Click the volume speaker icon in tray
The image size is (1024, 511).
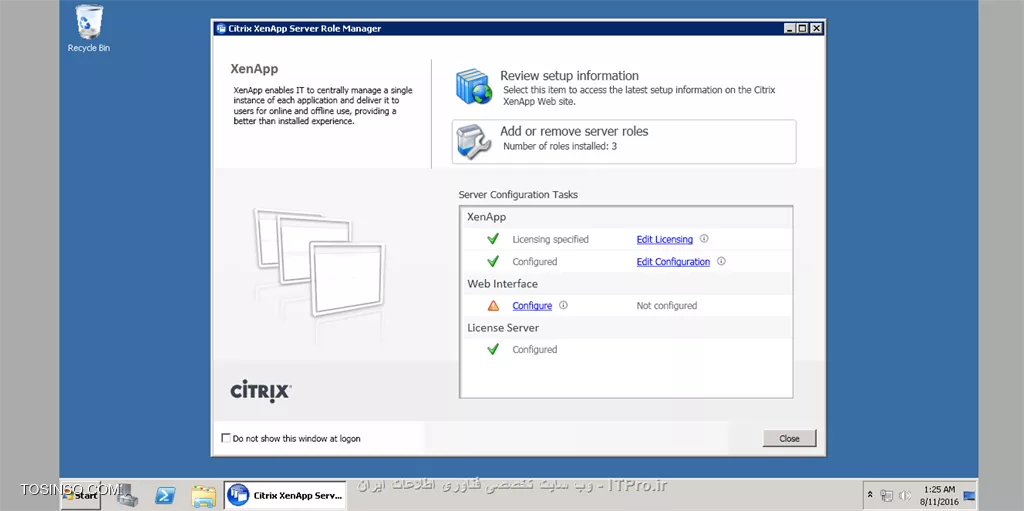[905, 495]
